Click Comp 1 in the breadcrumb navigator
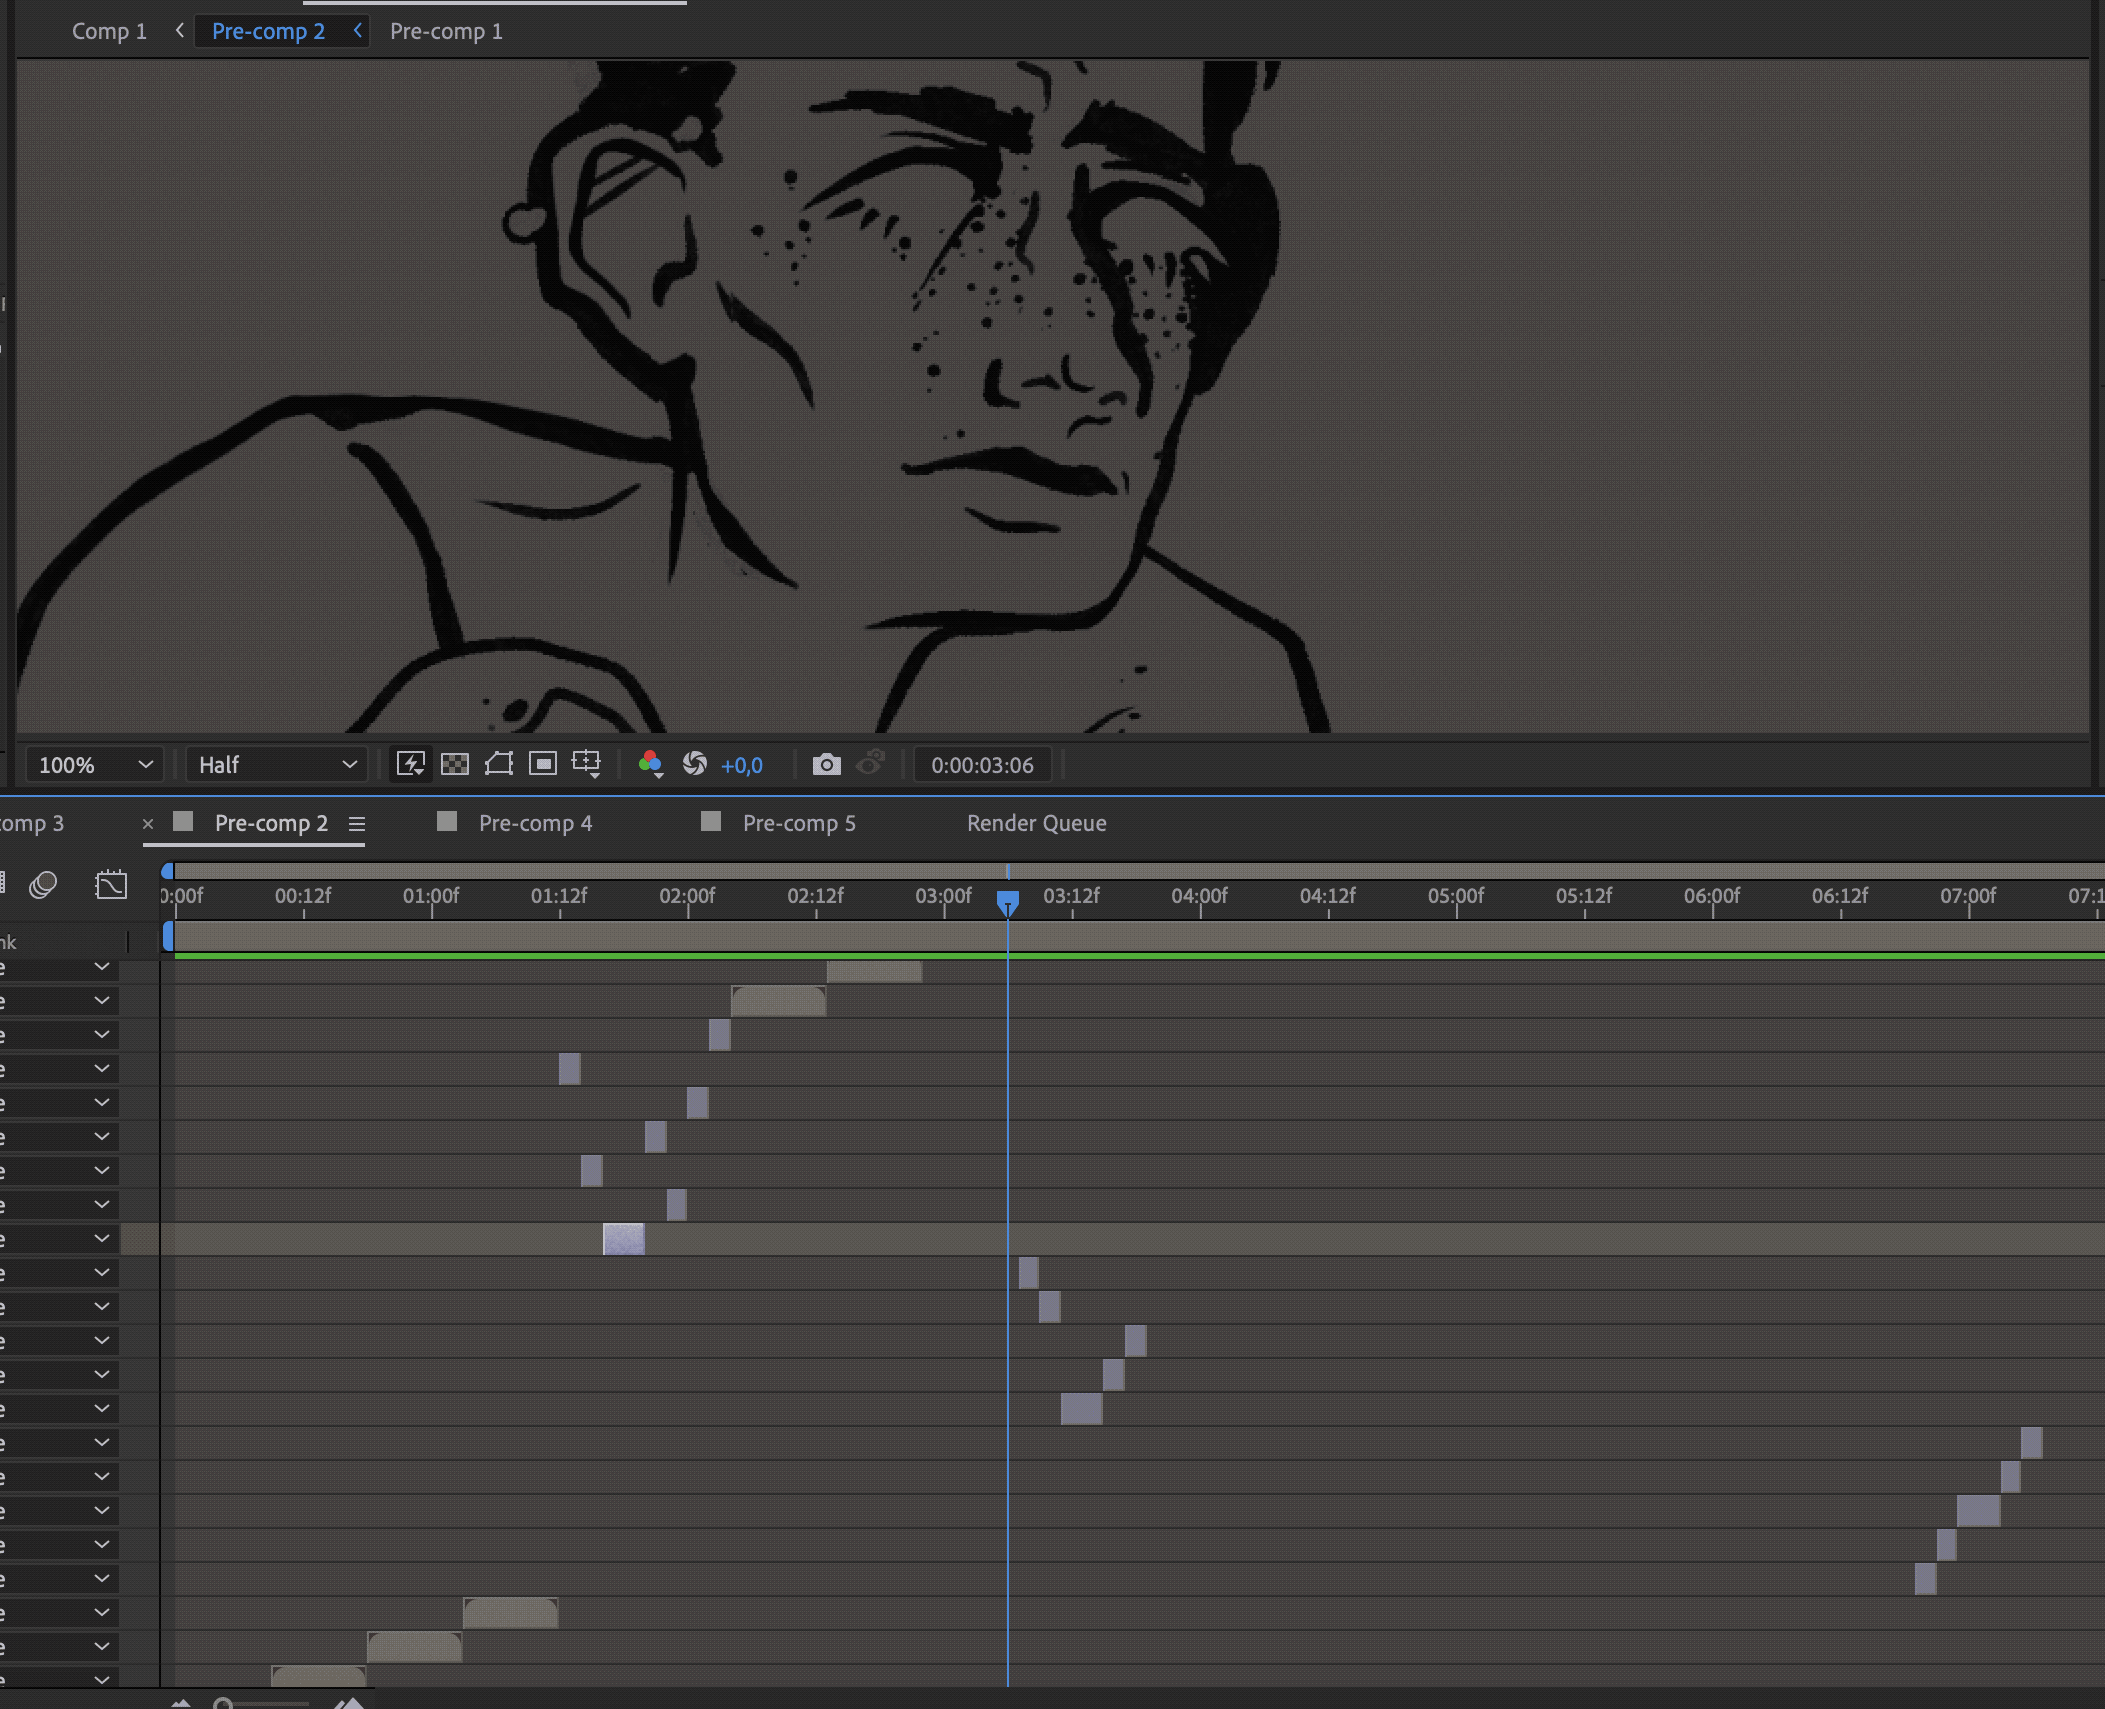The width and height of the screenshot is (2105, 1709). [109, 31]
